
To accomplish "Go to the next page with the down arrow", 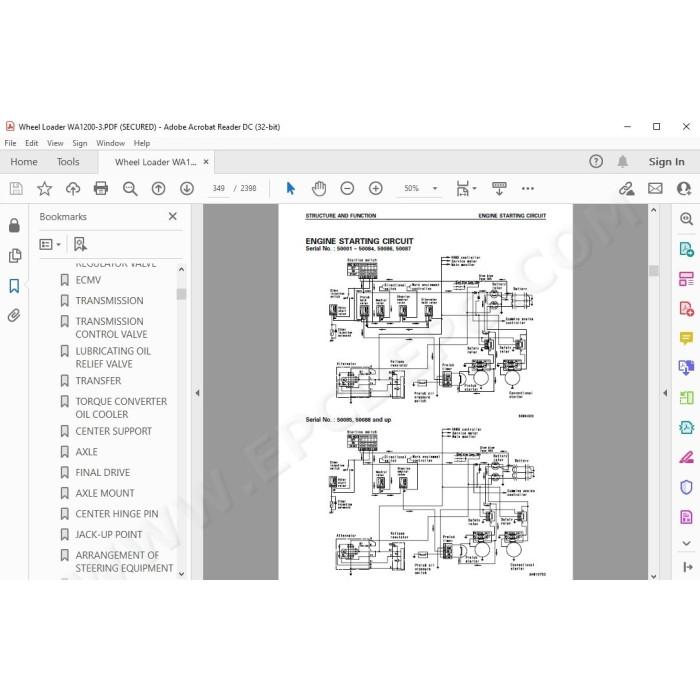I will pyautogui.click(x=187, y=188).
